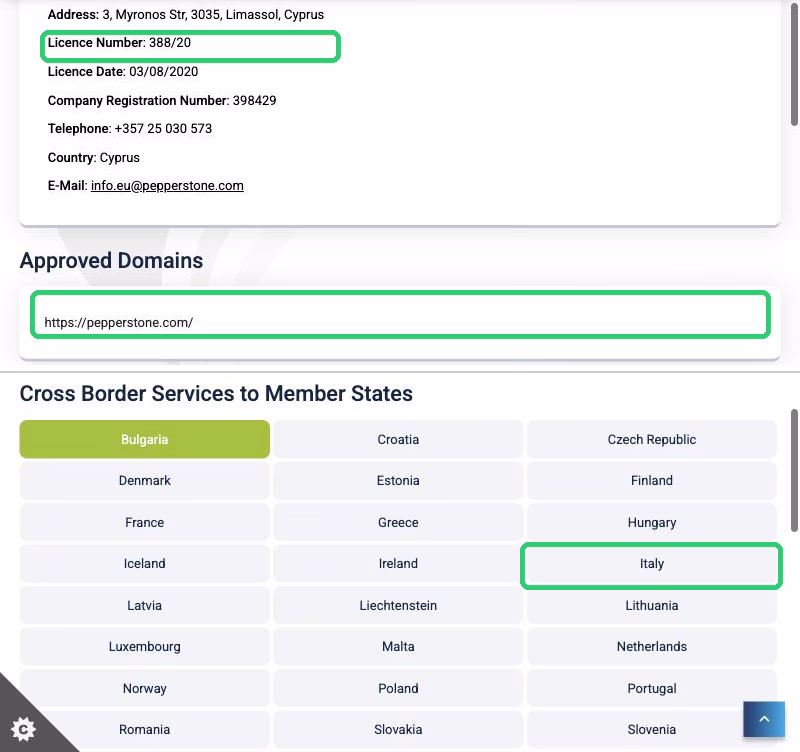
Task: Click the Iceland member state
Action: point(144,564)
